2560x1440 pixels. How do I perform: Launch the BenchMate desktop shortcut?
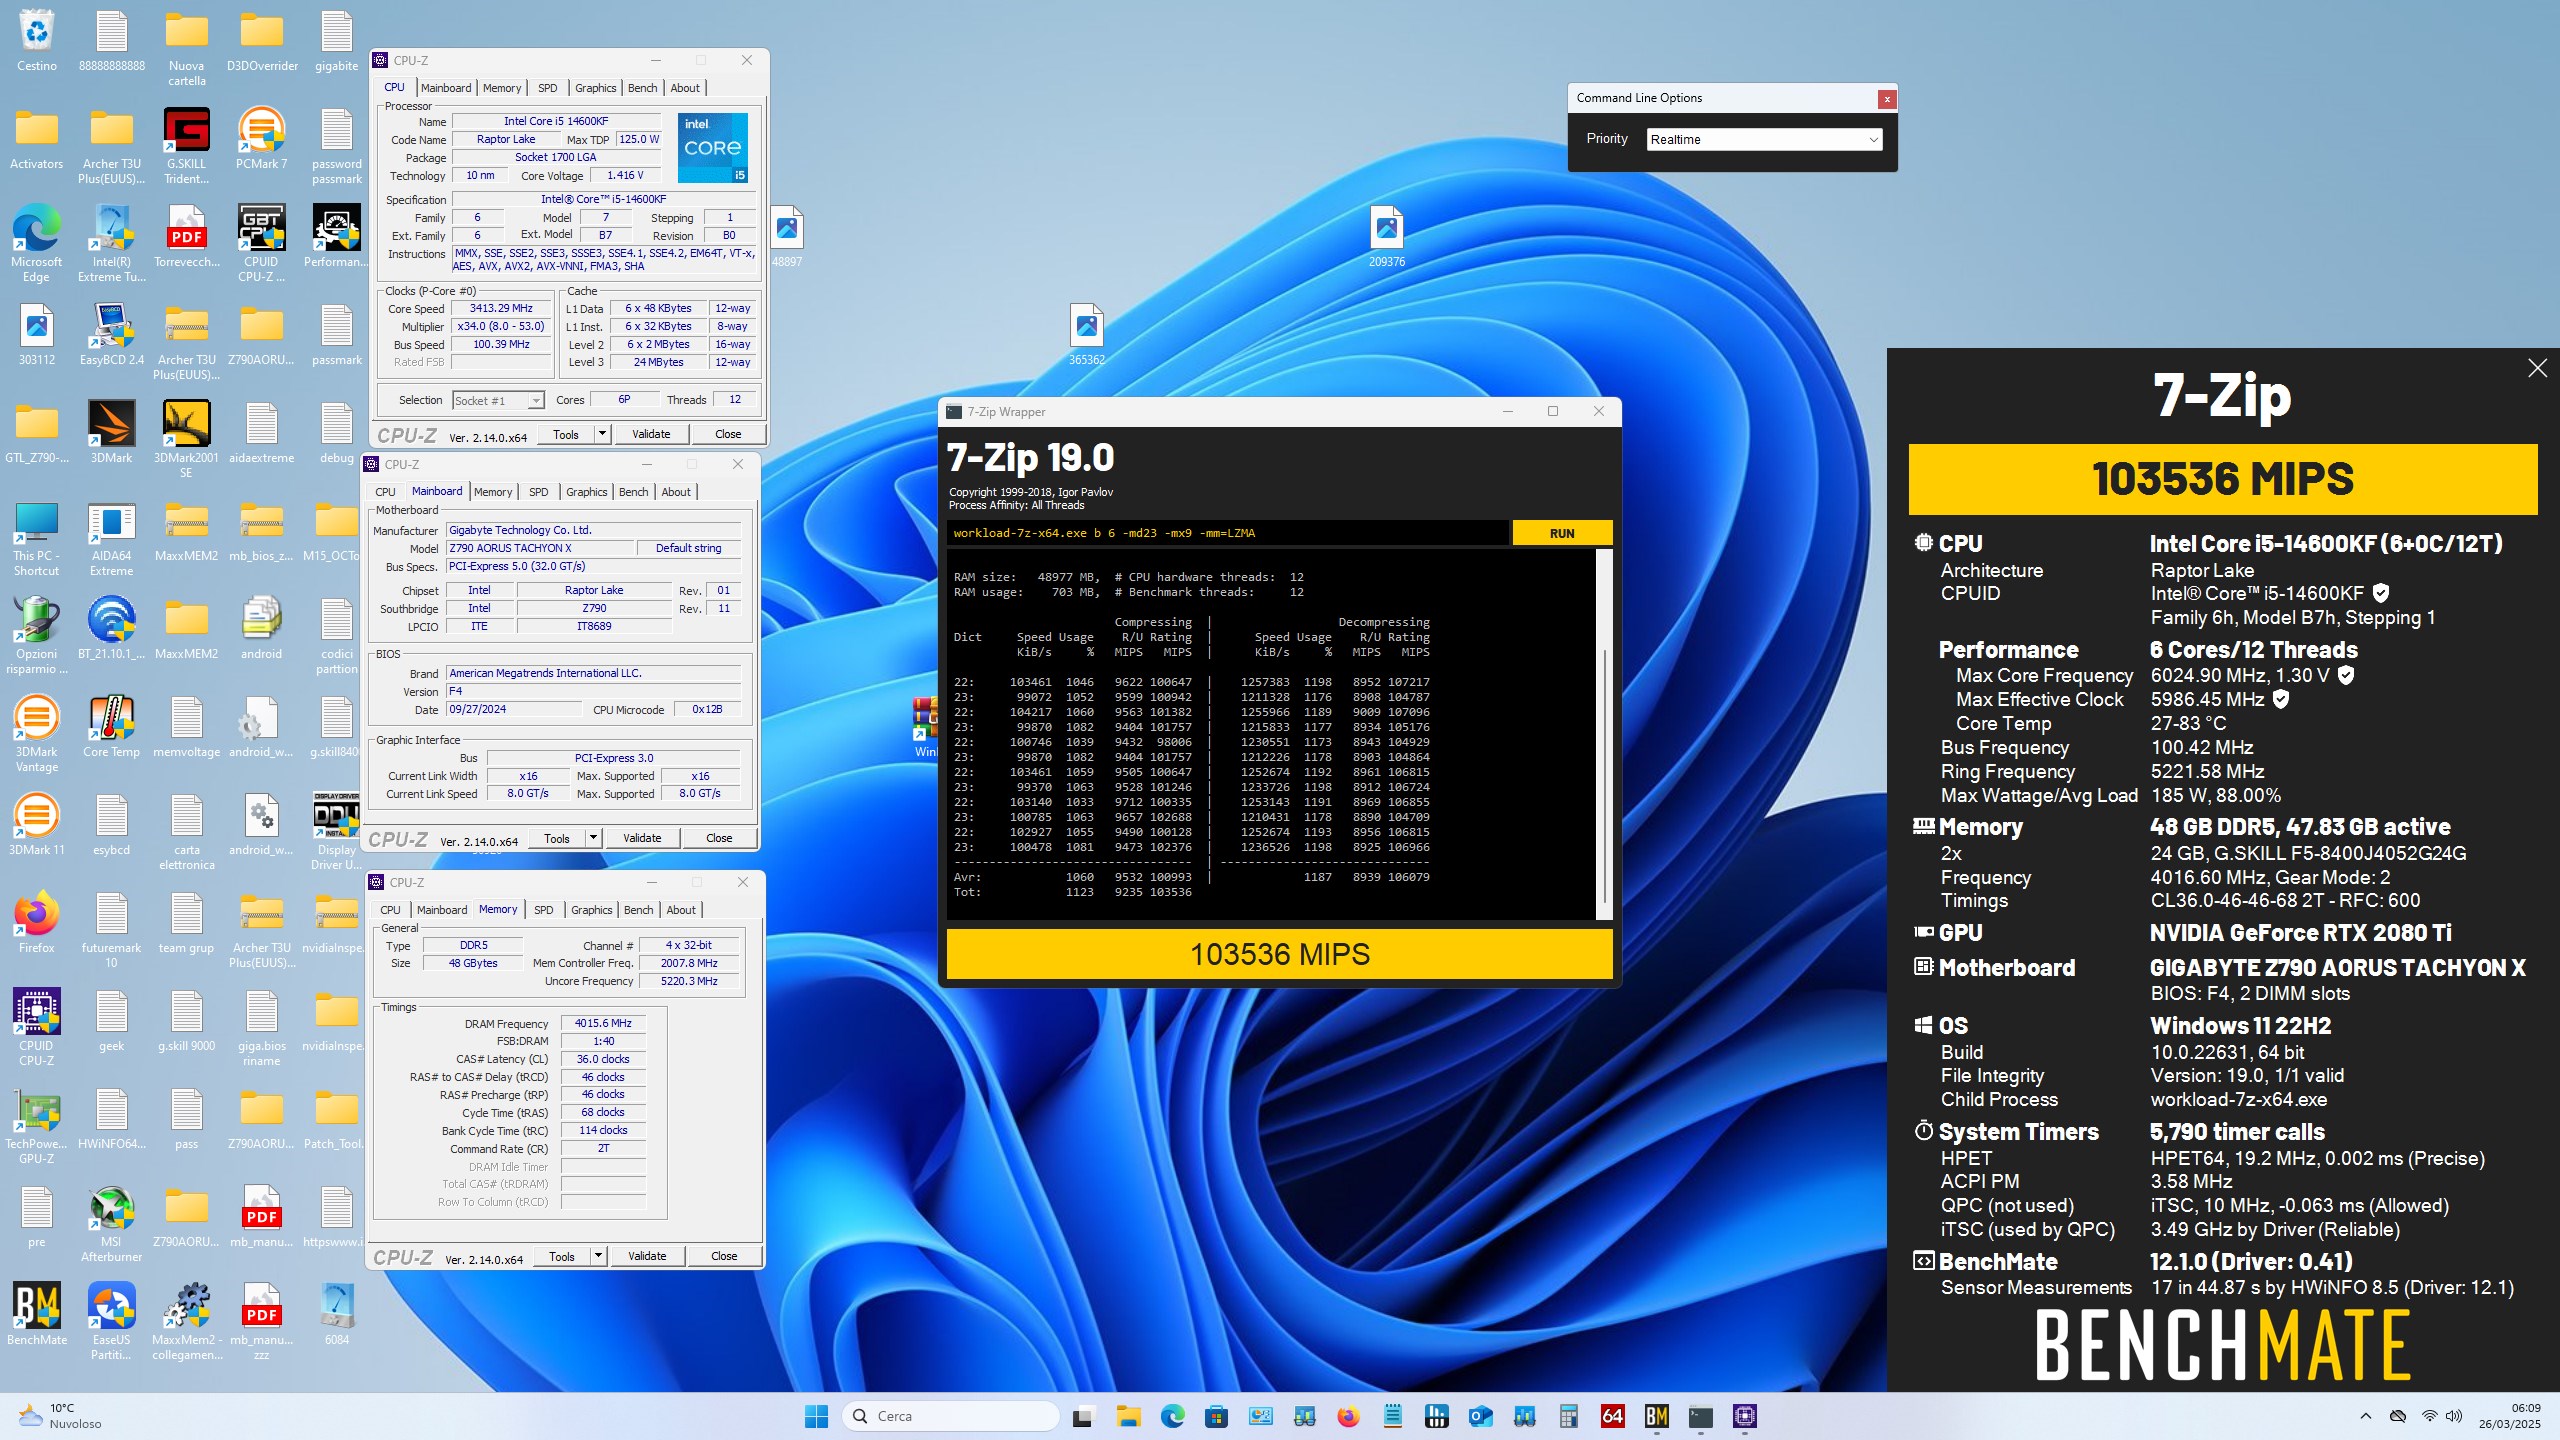37,1316
